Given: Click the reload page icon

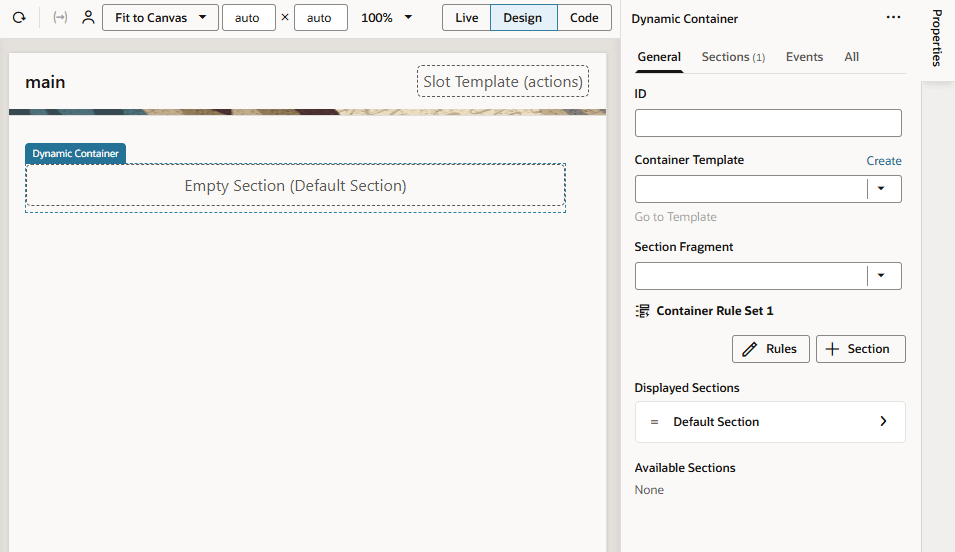Looking at the screenshot, I should coord(19,18).
